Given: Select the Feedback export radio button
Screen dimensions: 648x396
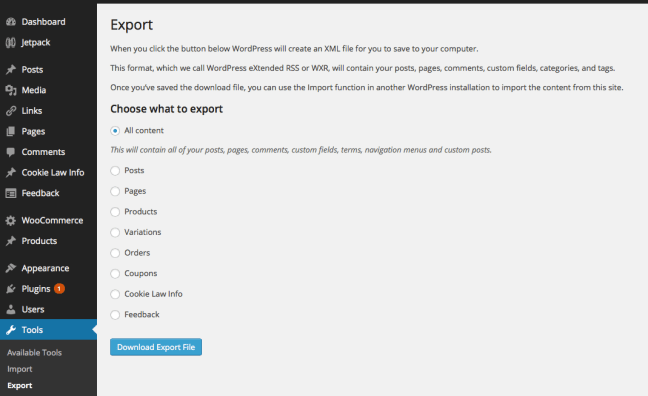Looking at the screenshot, I should click(x=115, y=315).
